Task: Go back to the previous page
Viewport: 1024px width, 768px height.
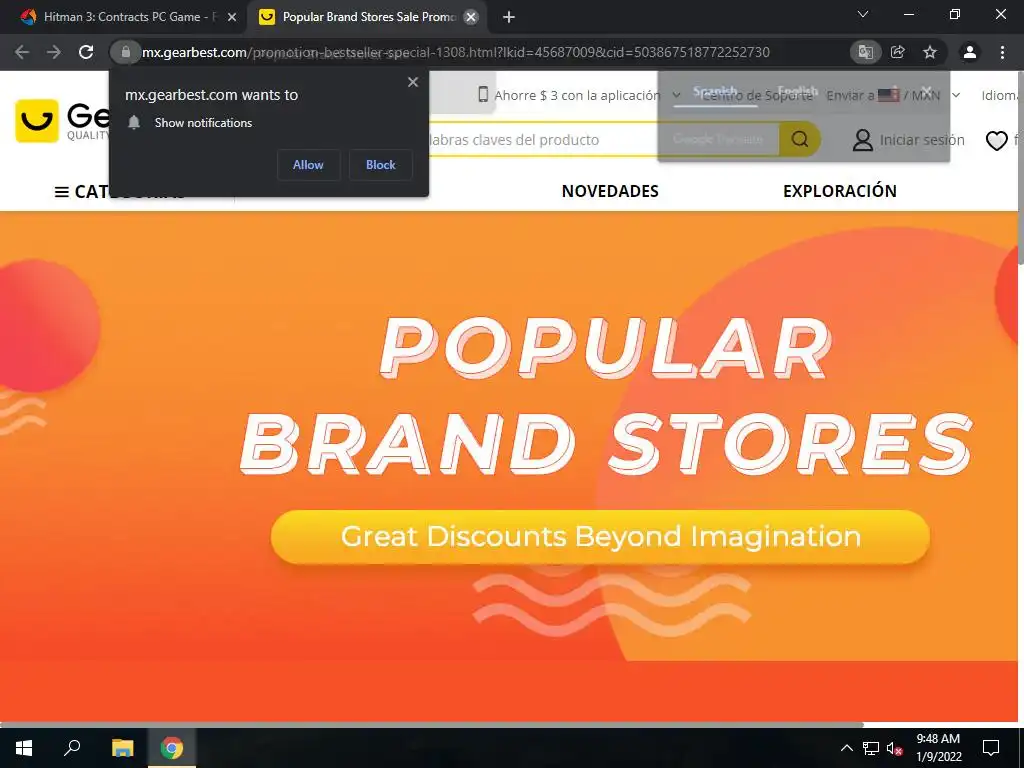Action: coord(22,52)
